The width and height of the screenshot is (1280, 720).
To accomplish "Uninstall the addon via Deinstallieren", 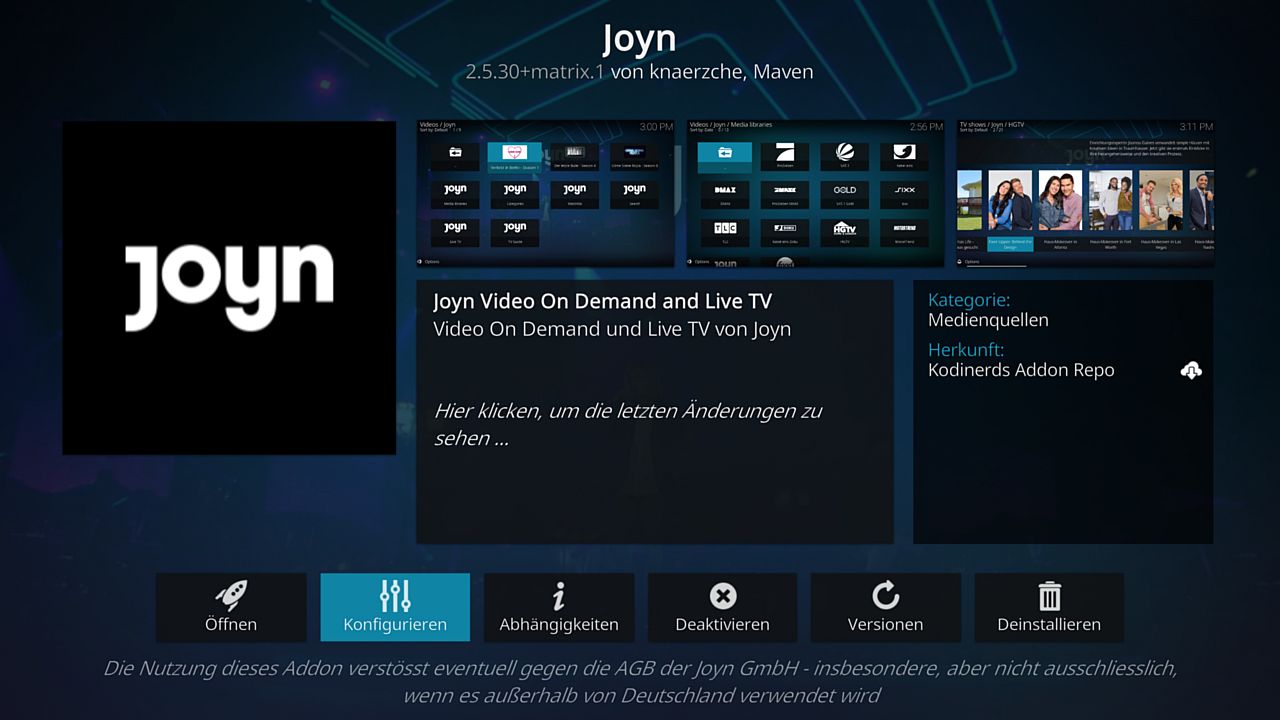I will click(x=1049, y=607).
